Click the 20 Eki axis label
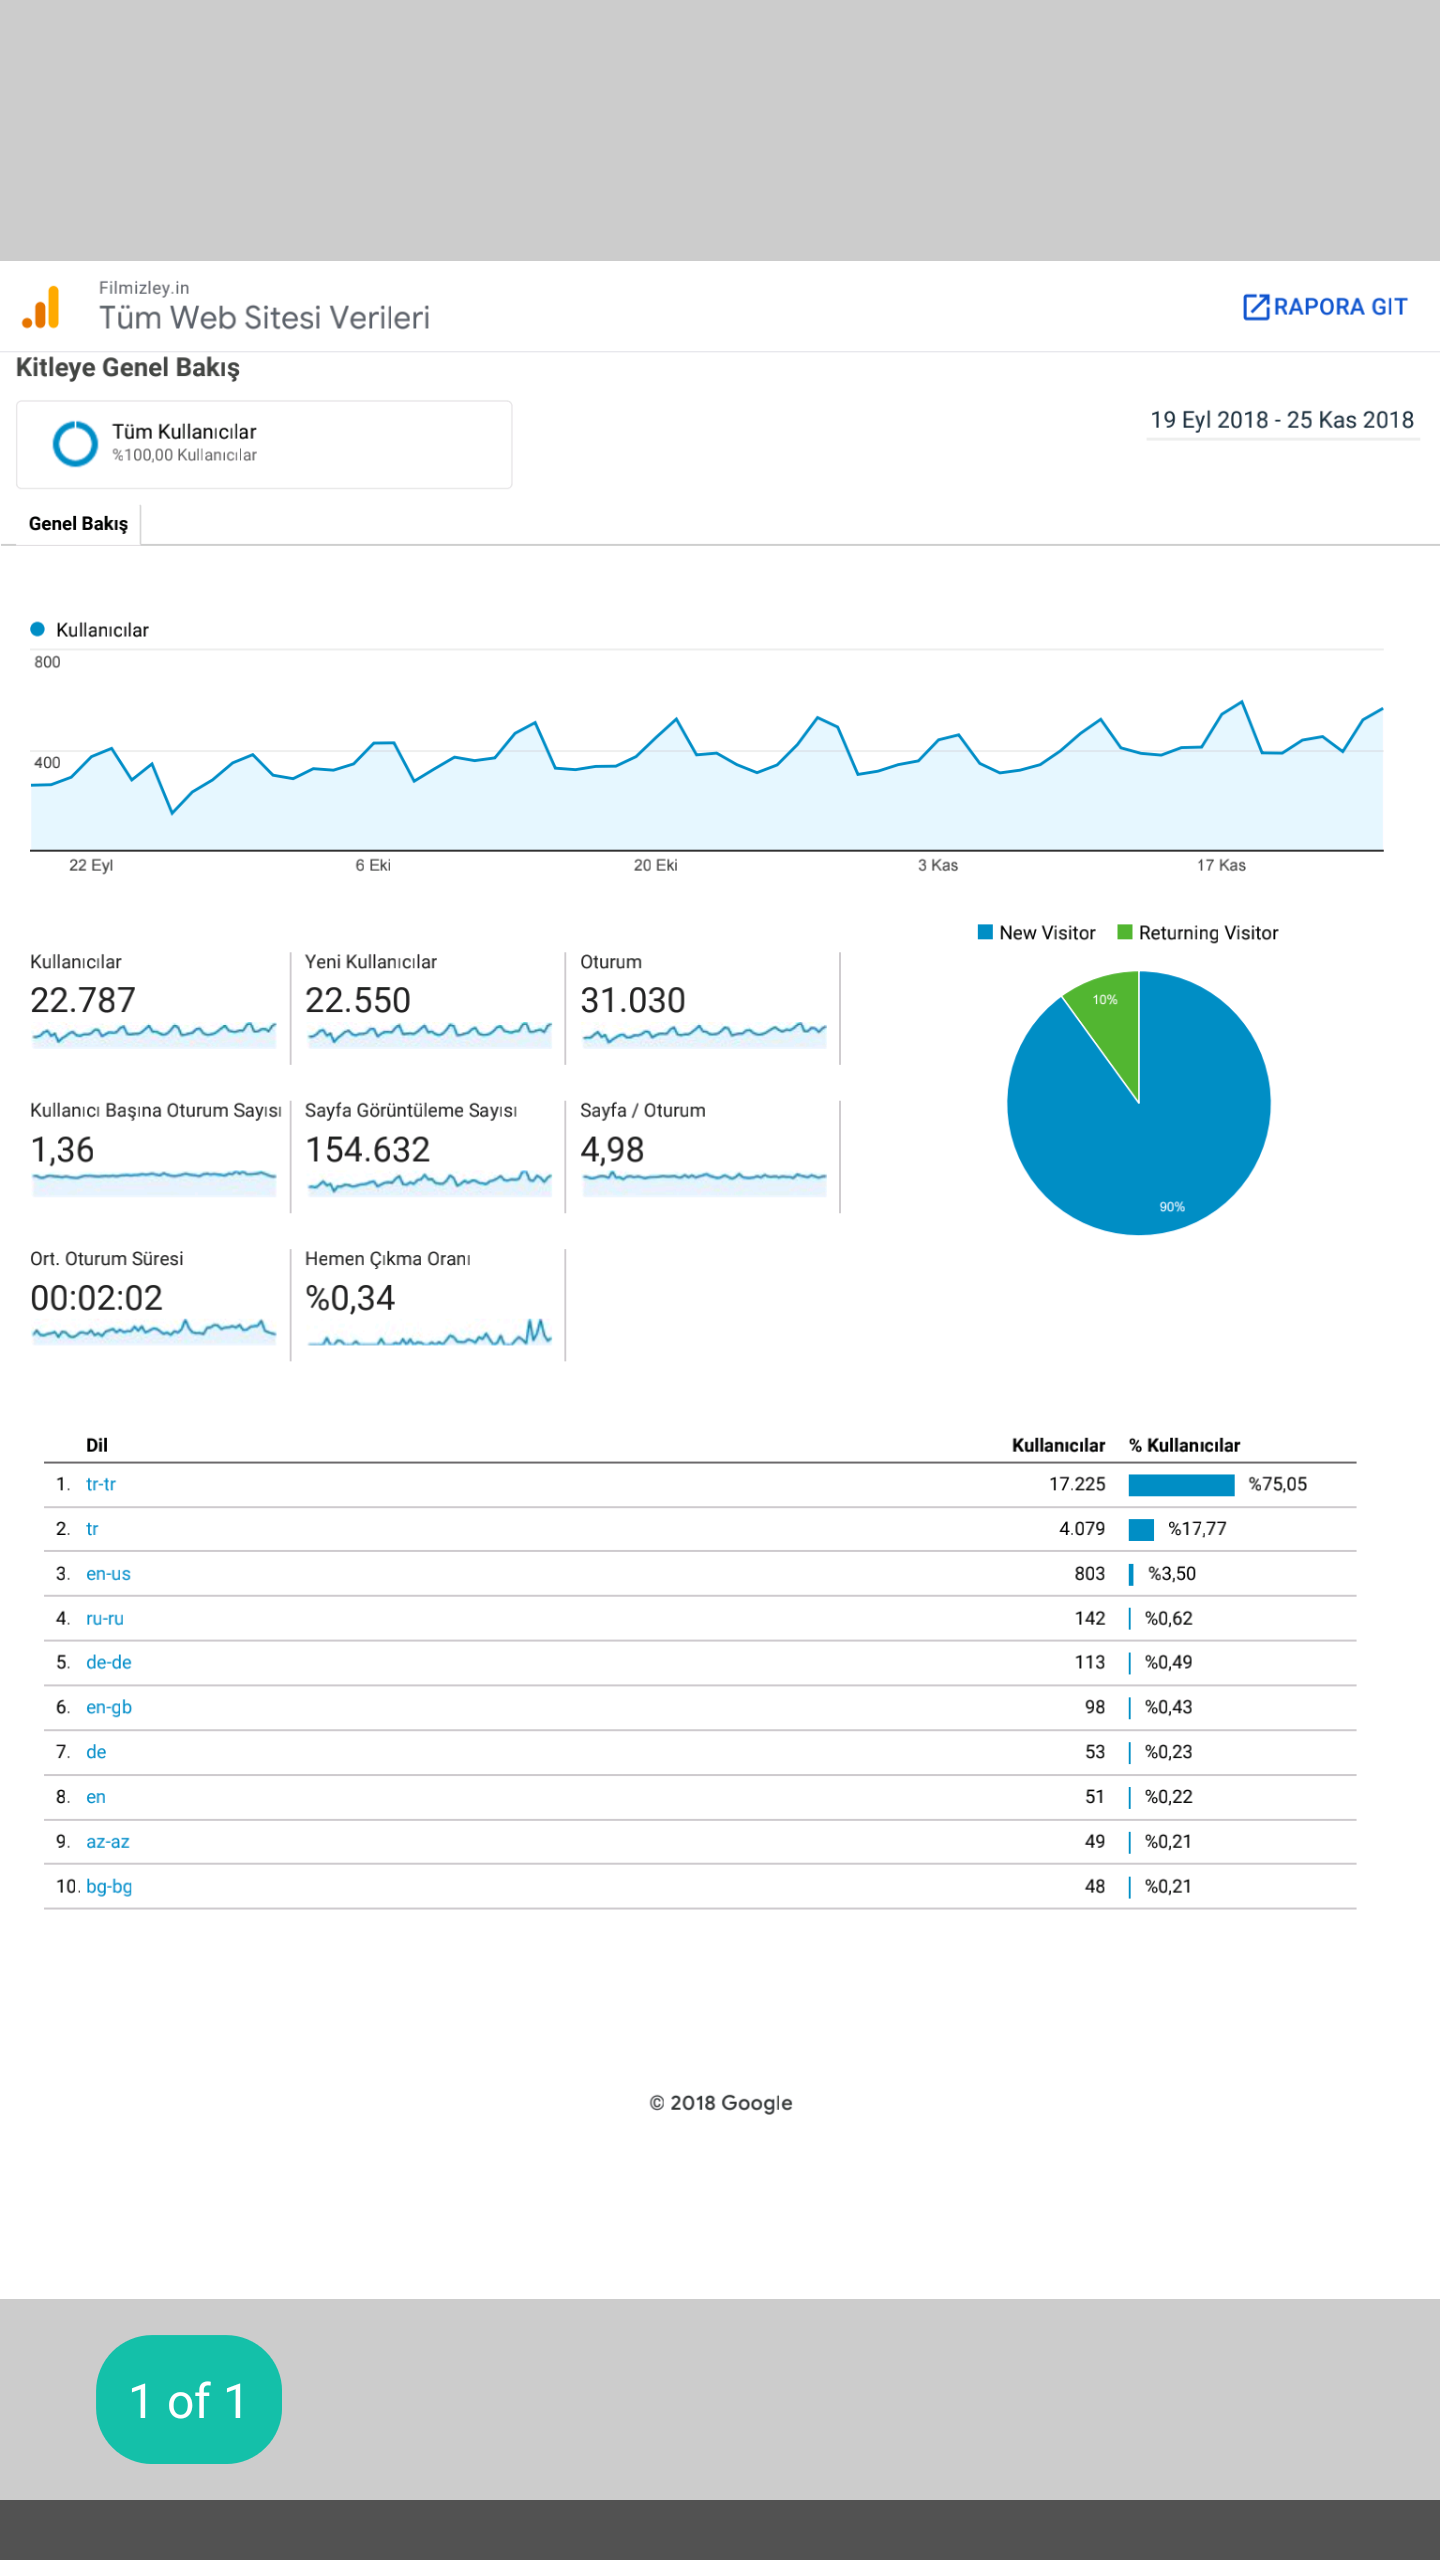1440x2560 pixels. 655,865
